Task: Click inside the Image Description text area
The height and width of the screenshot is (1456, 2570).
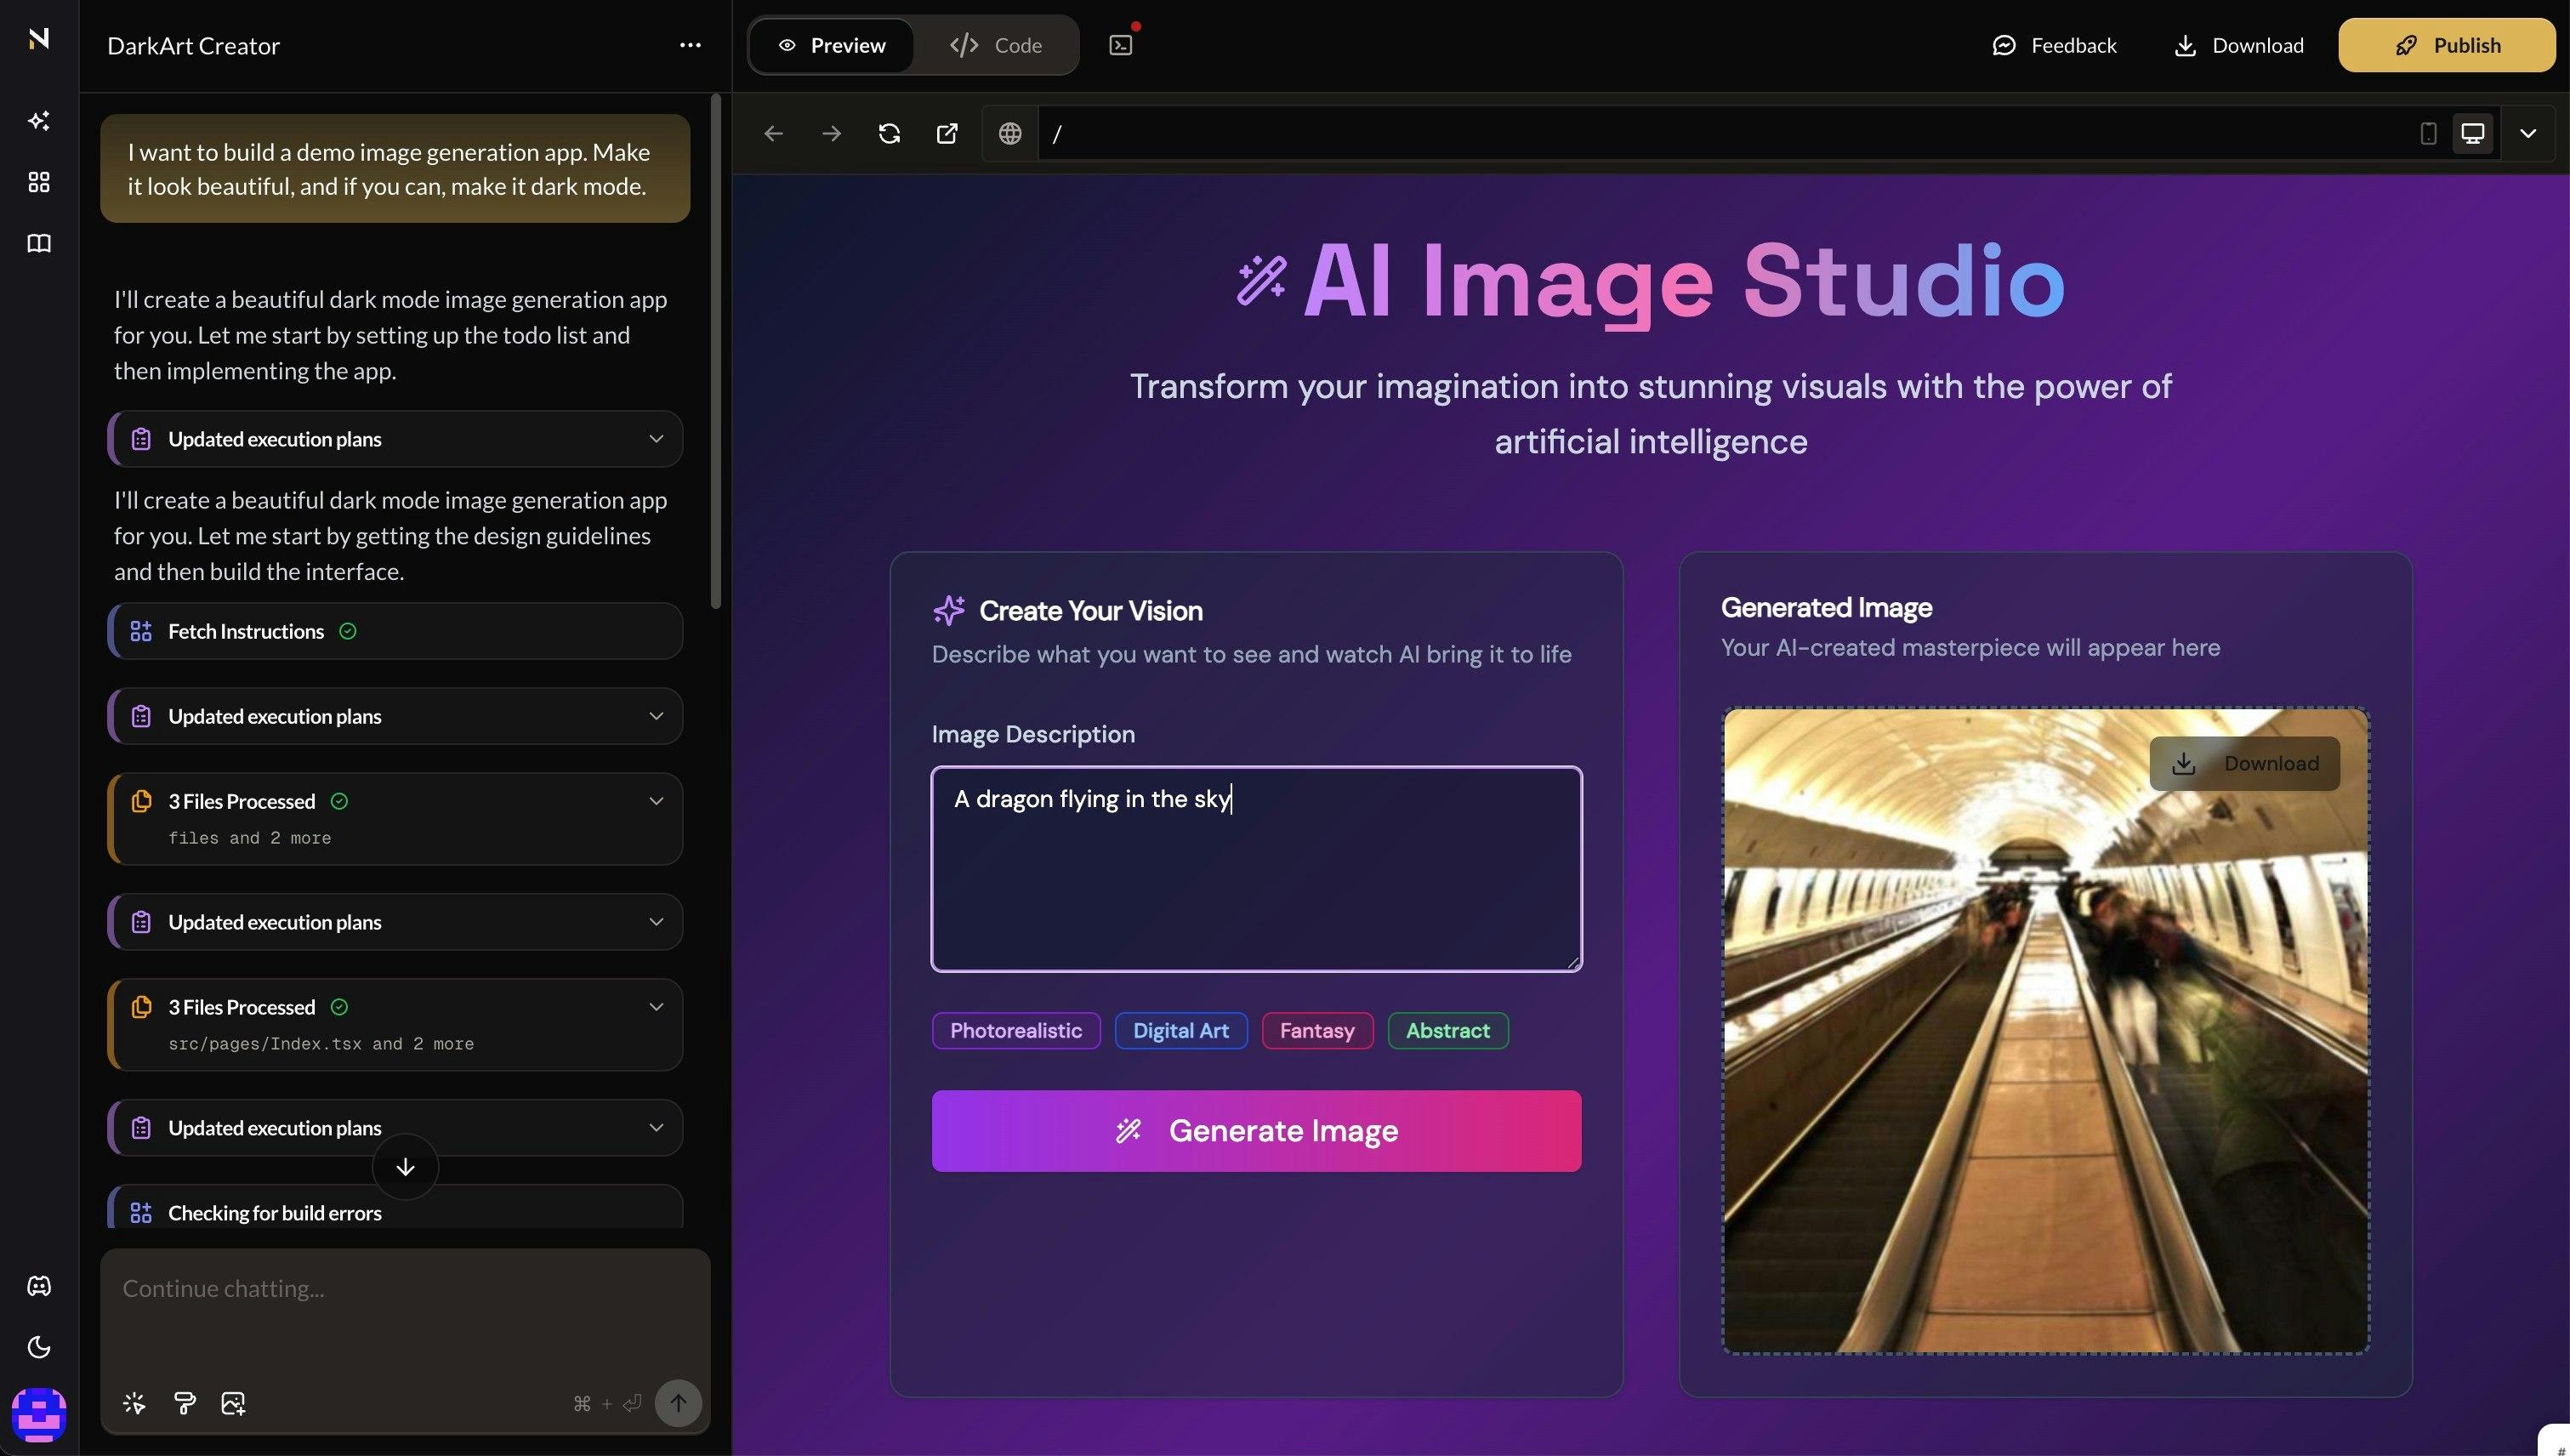Action: coord(1255,870)
